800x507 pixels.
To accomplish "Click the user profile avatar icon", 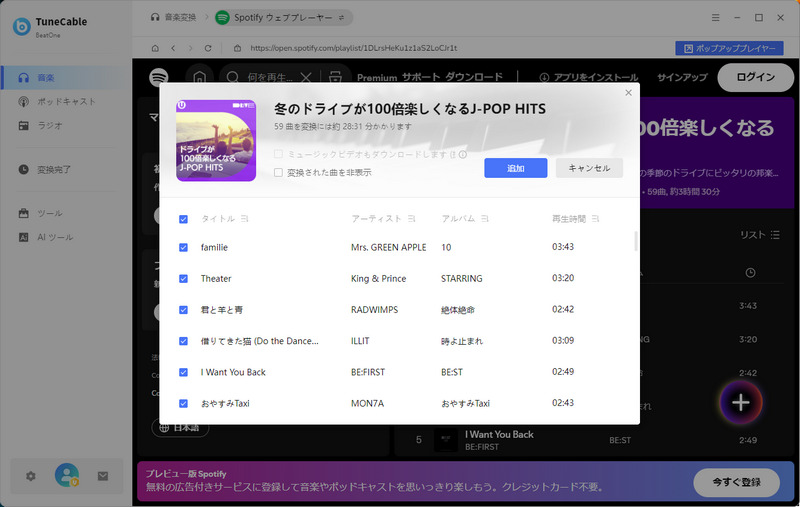I will click(x=67, y=475).
